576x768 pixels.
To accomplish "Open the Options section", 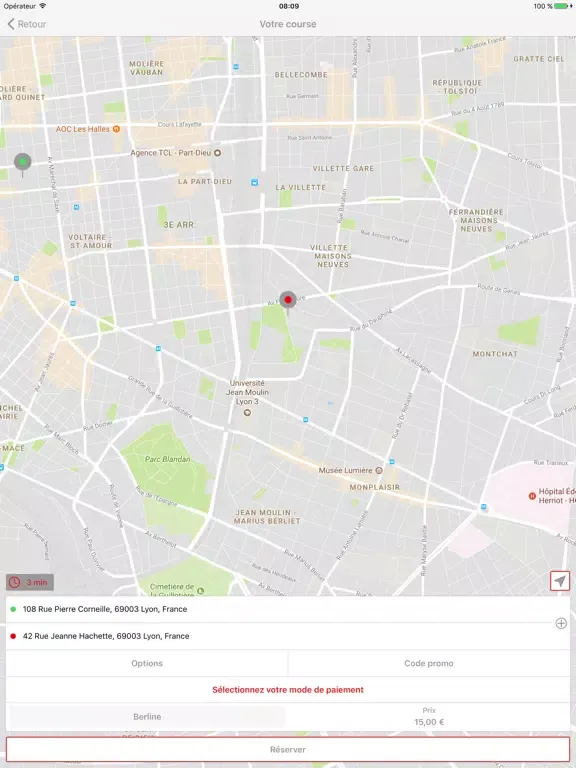I will [147, 663].
